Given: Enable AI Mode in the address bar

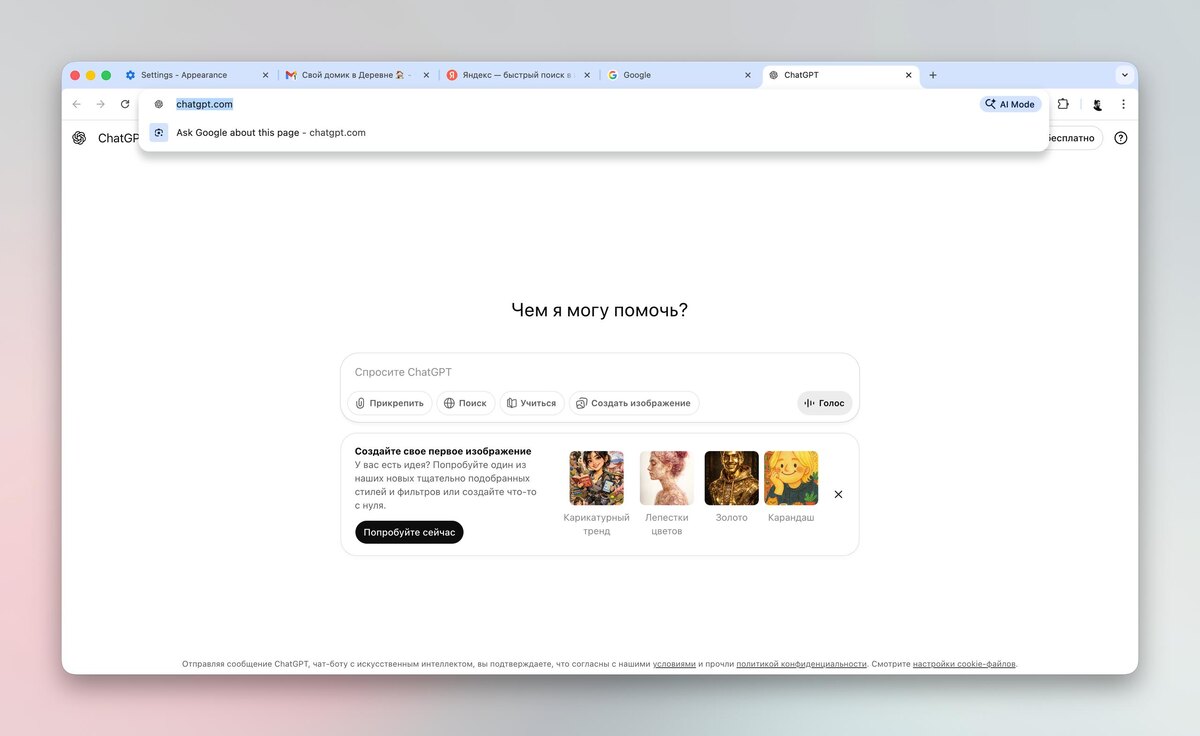Looking at the screenshot, I should tap(1010, 104).
